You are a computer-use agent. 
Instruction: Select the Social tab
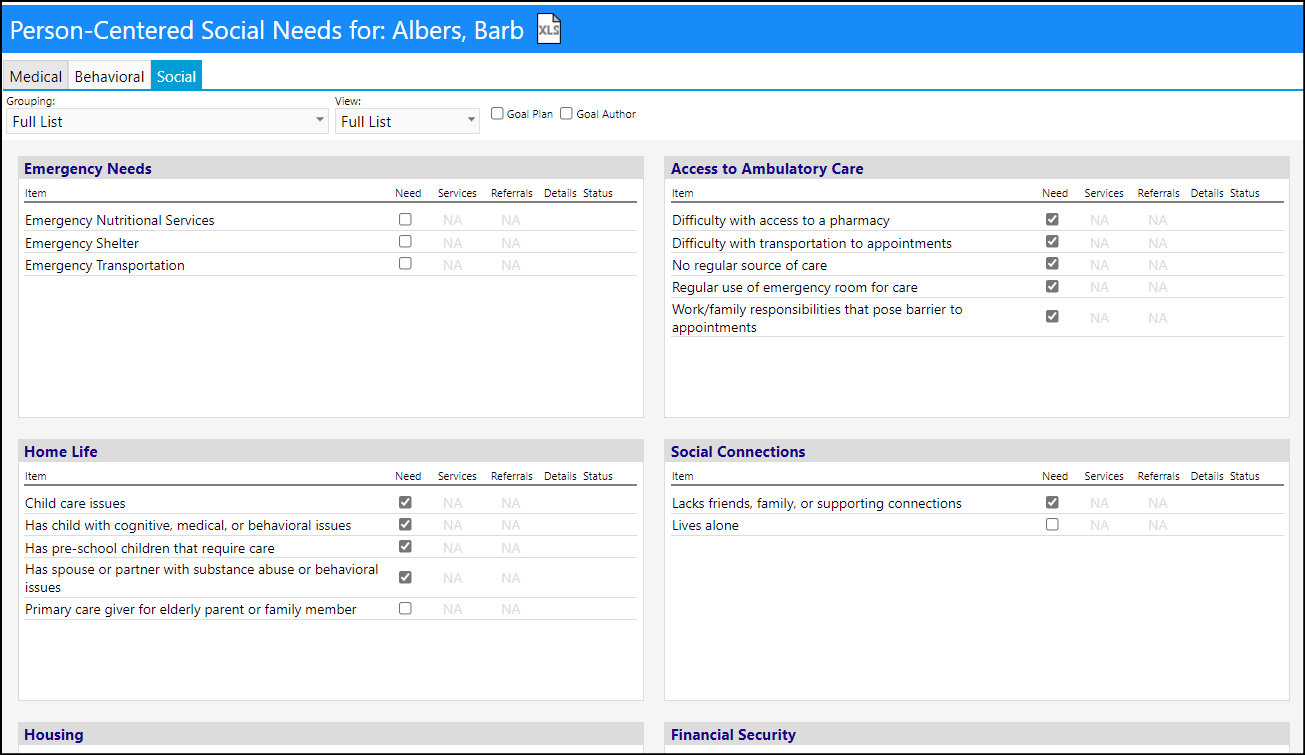coord(177,76)
